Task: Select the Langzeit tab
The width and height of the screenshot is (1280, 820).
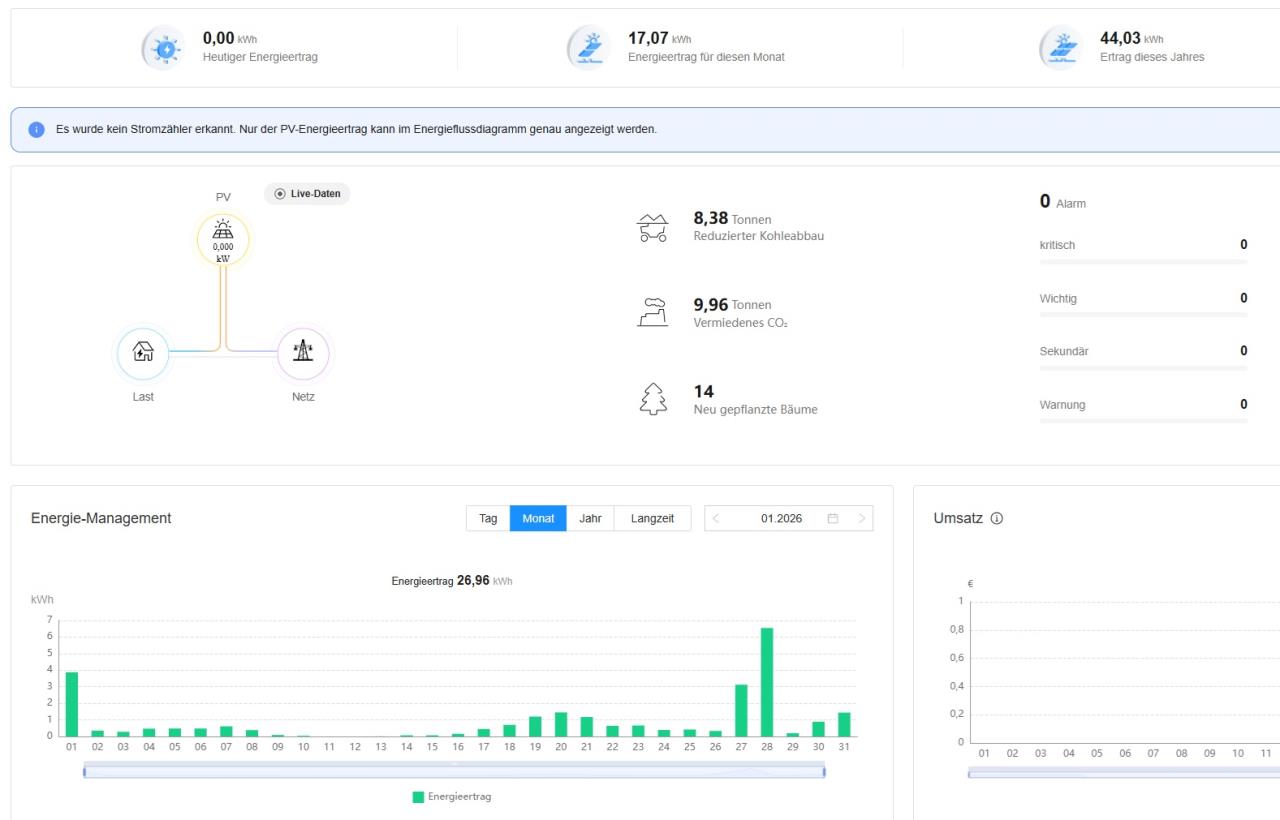Action: click(x=652, y=518)
